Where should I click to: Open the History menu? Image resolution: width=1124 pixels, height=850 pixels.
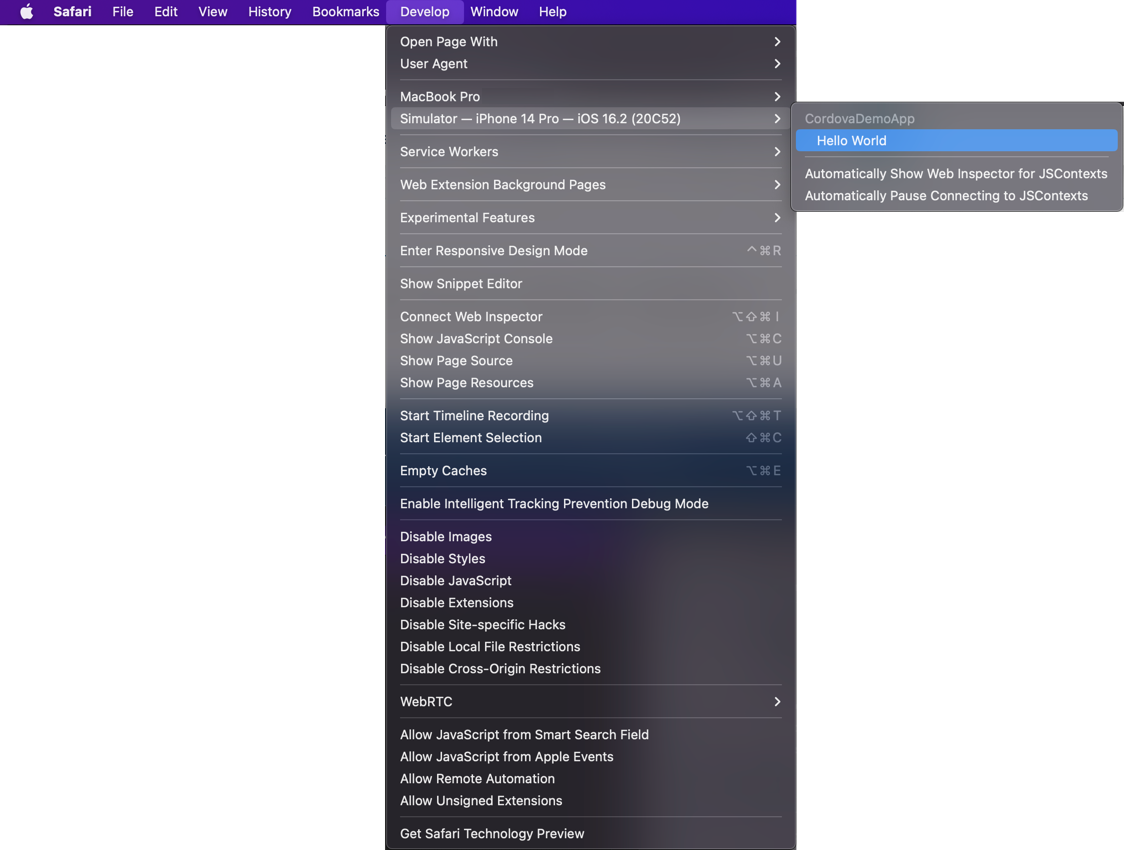coord(270,11)
